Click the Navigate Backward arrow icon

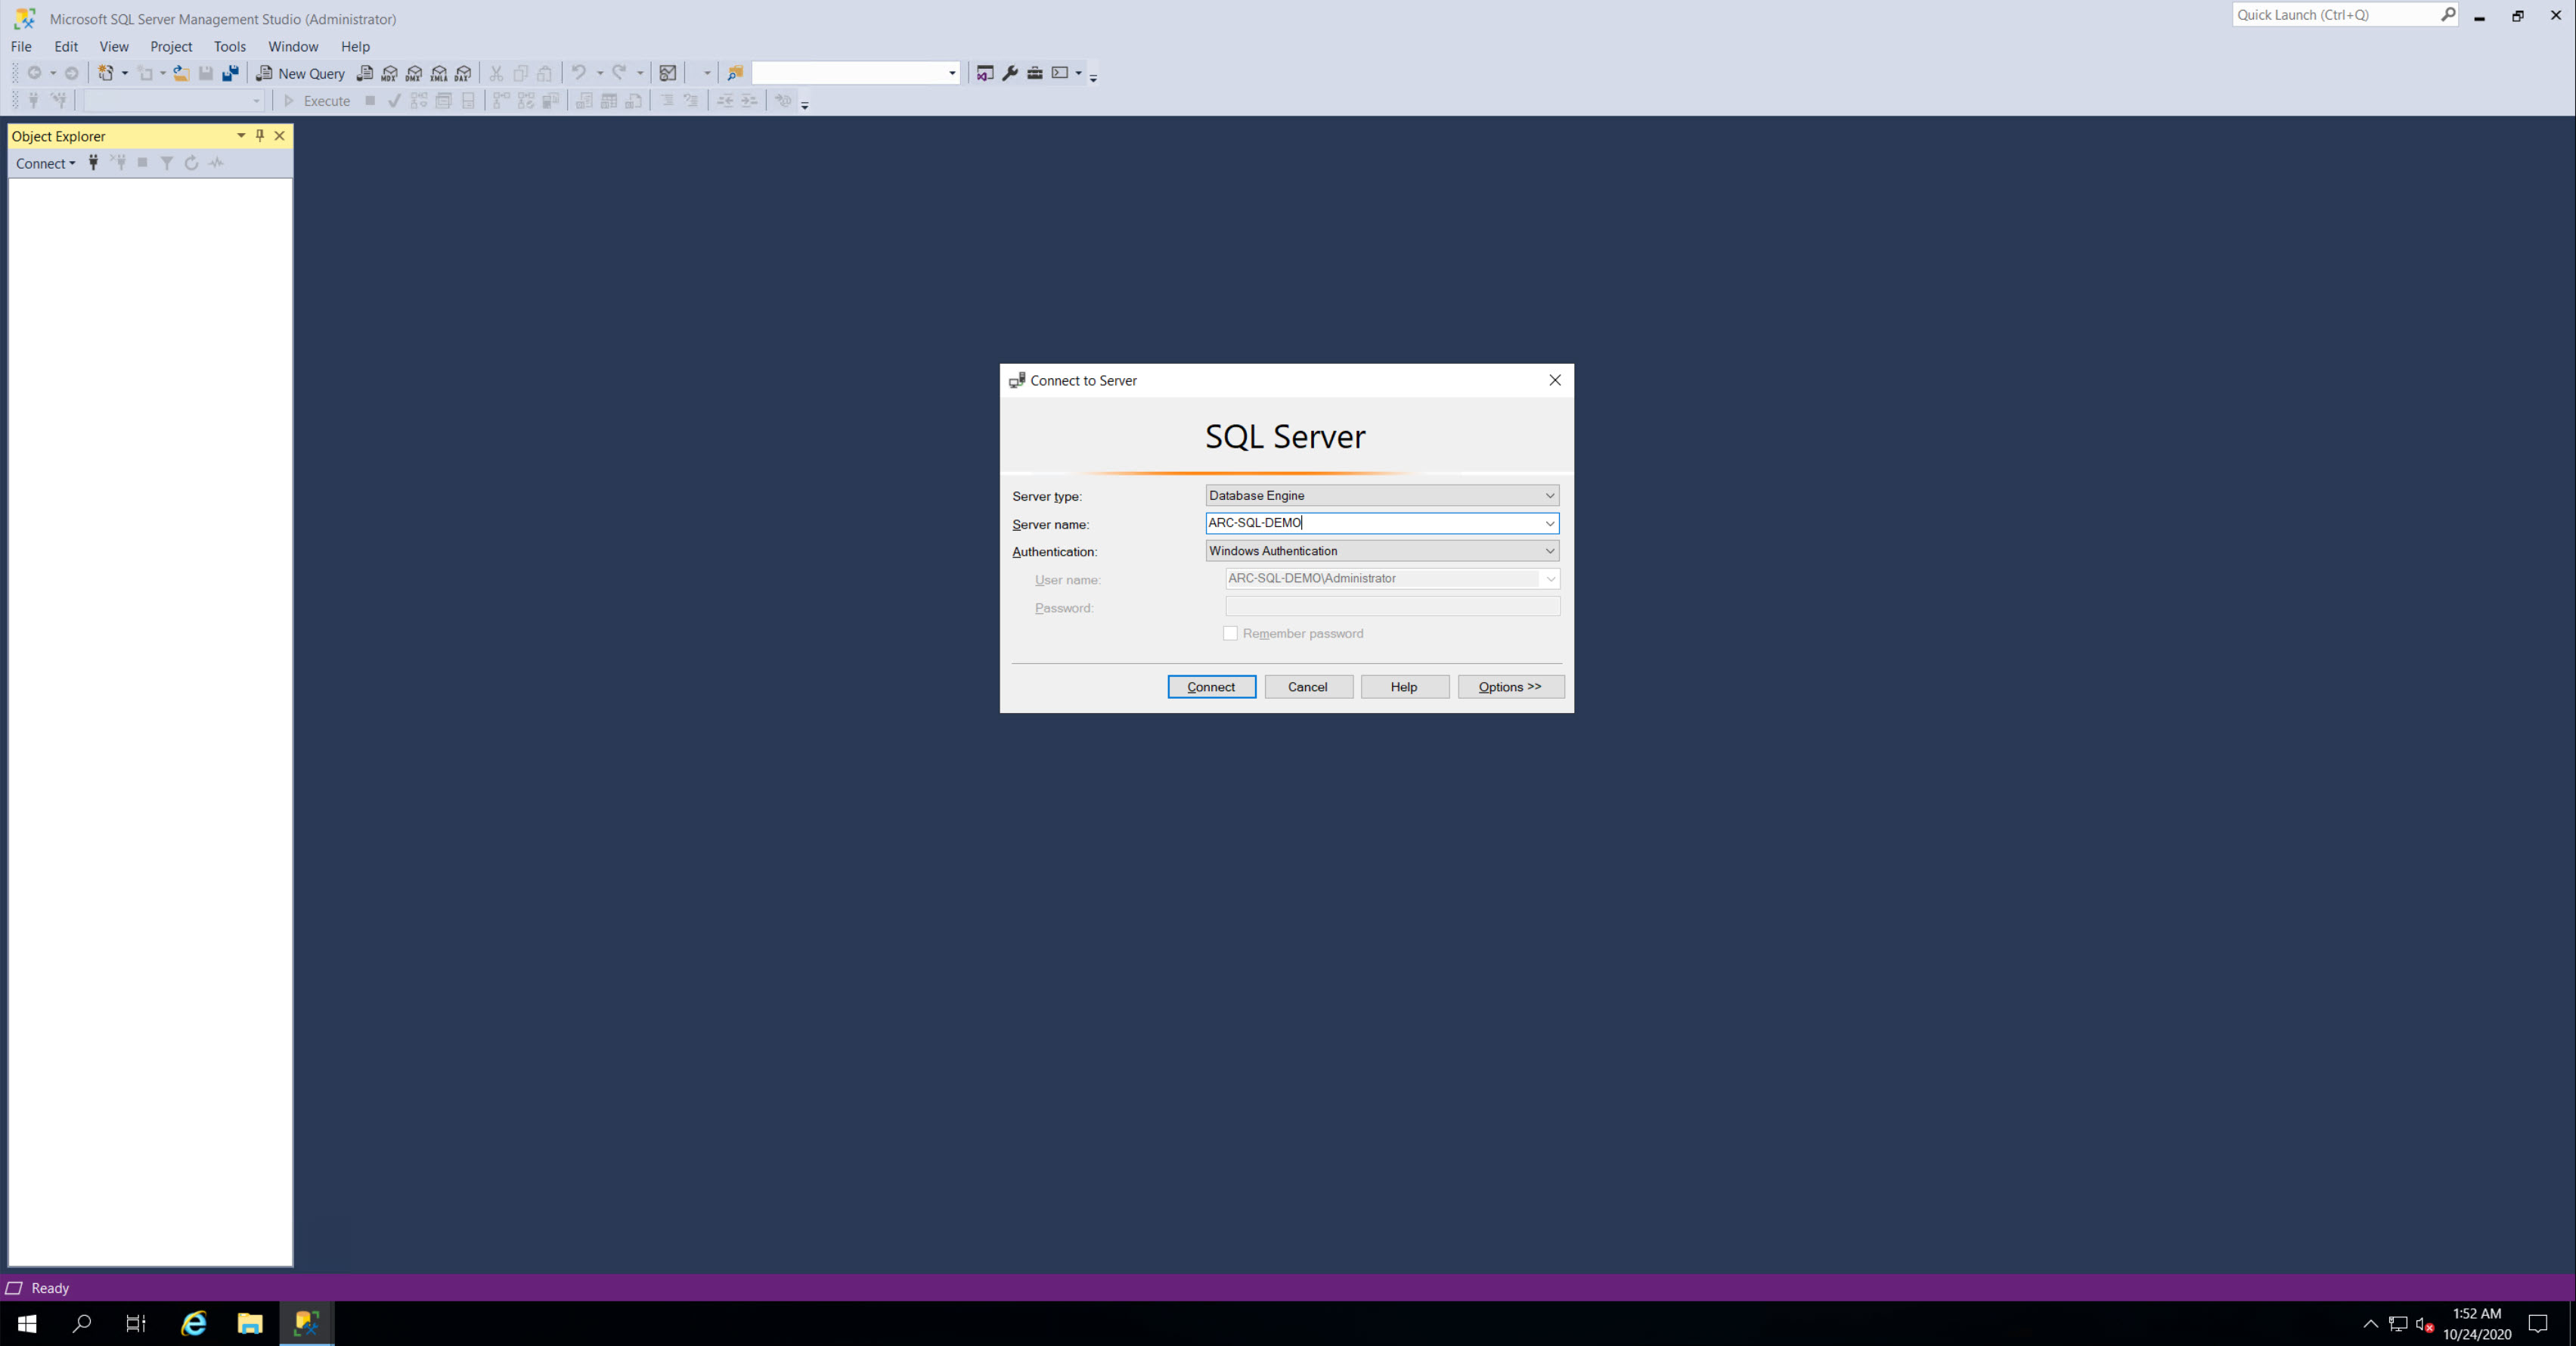34,73
